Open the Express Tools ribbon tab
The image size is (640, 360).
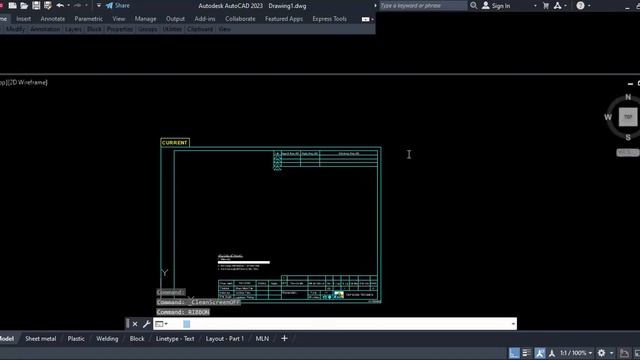(x=329, y=19)
